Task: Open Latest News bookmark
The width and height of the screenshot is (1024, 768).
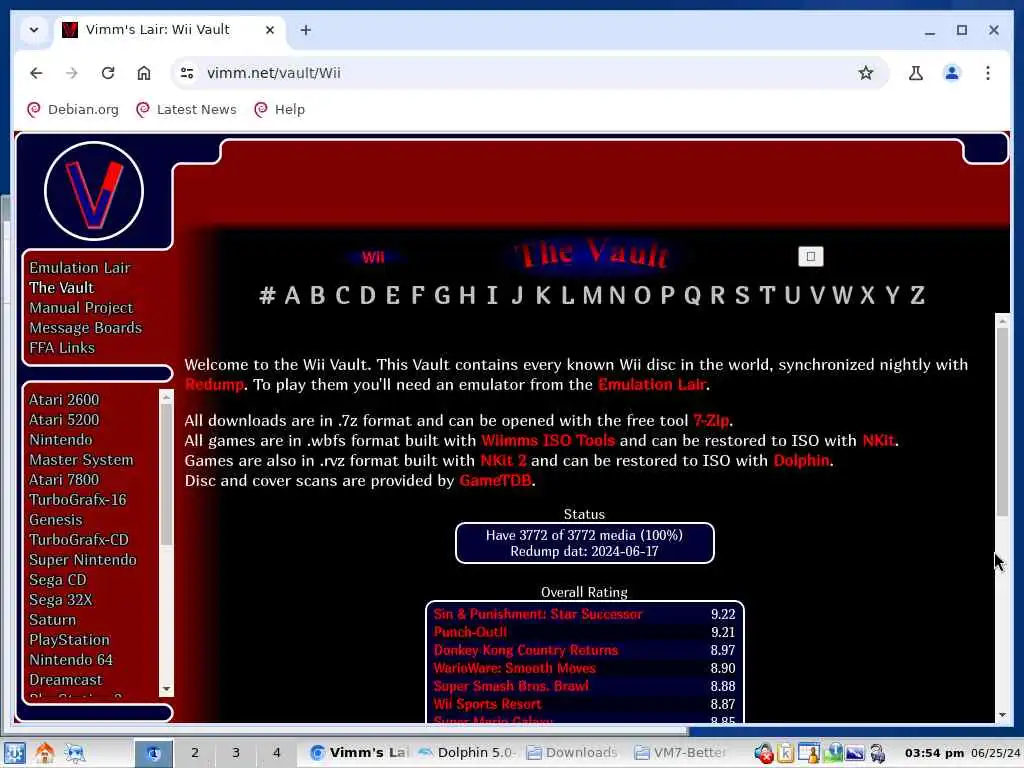Action: tap(187, 110)
